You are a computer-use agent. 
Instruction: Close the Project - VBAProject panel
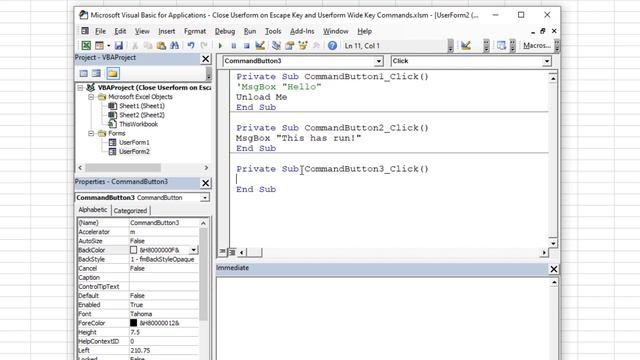(x=206, y=59)
